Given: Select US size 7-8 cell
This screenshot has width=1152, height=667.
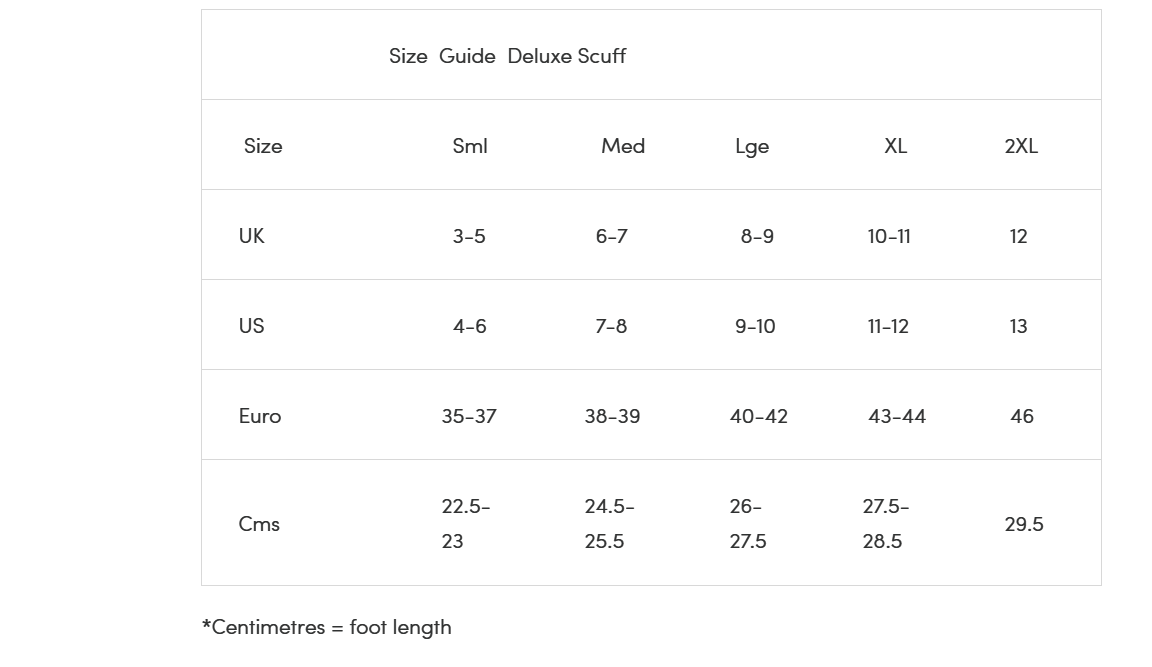Looking at the screenshot, I should [x=611, y=325].
